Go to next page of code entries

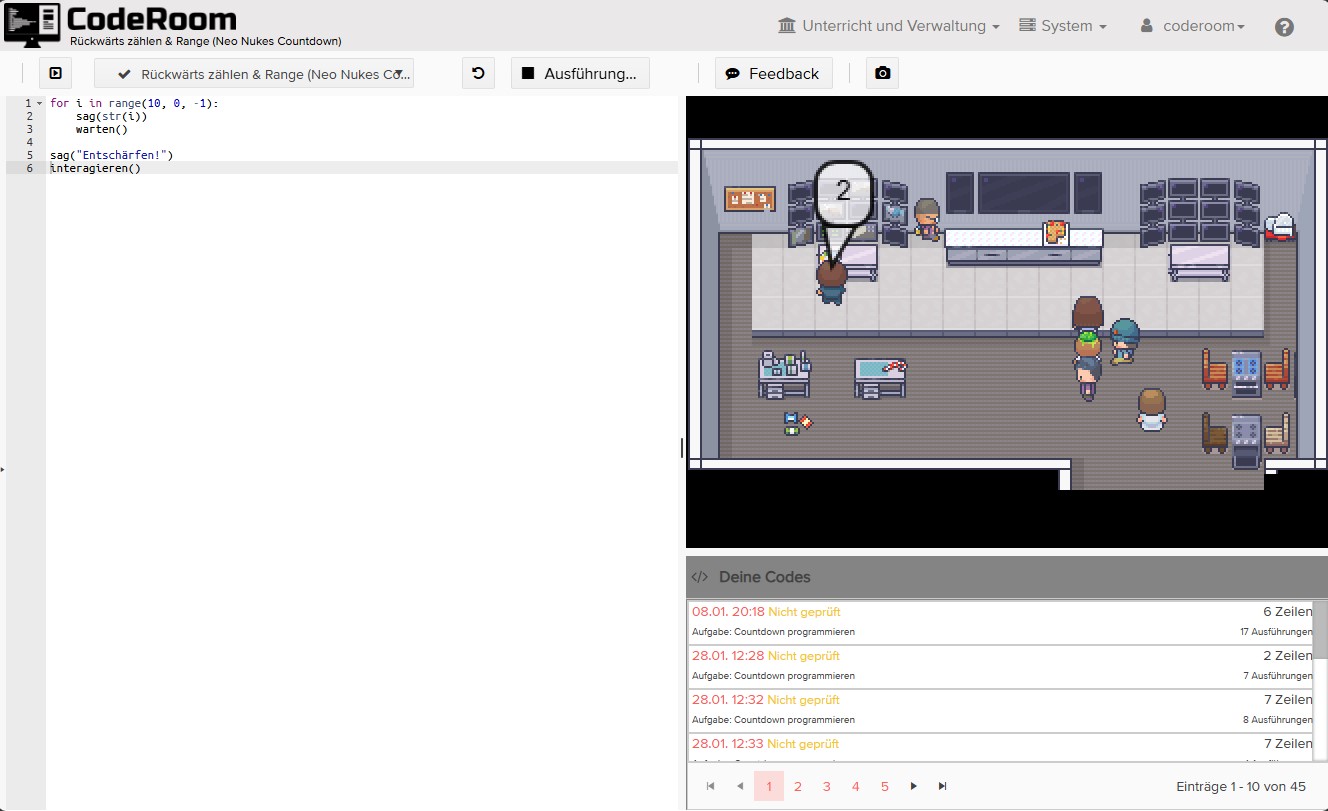pyautogui.click(x=913, y=786)
